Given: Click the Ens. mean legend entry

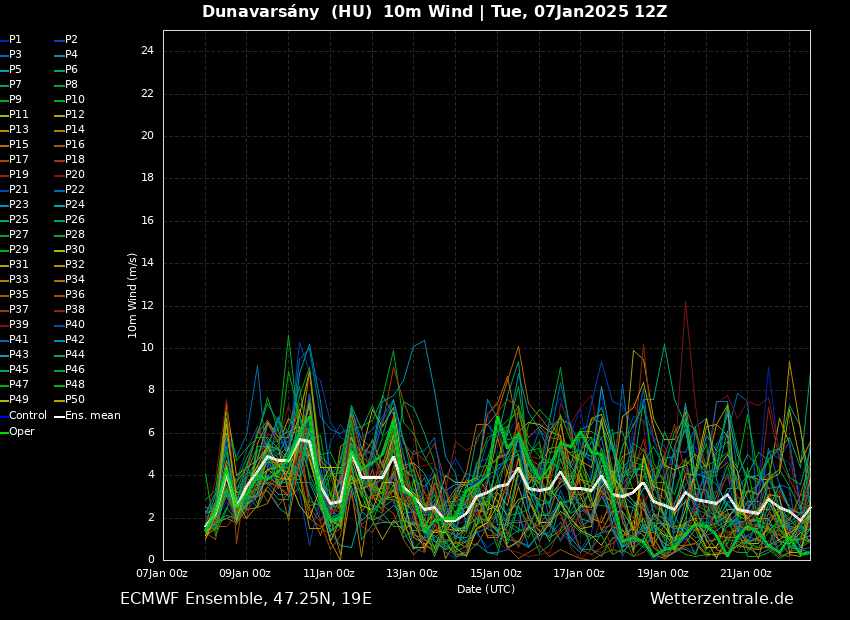Looking at the screenshot, I should [92, 415].
